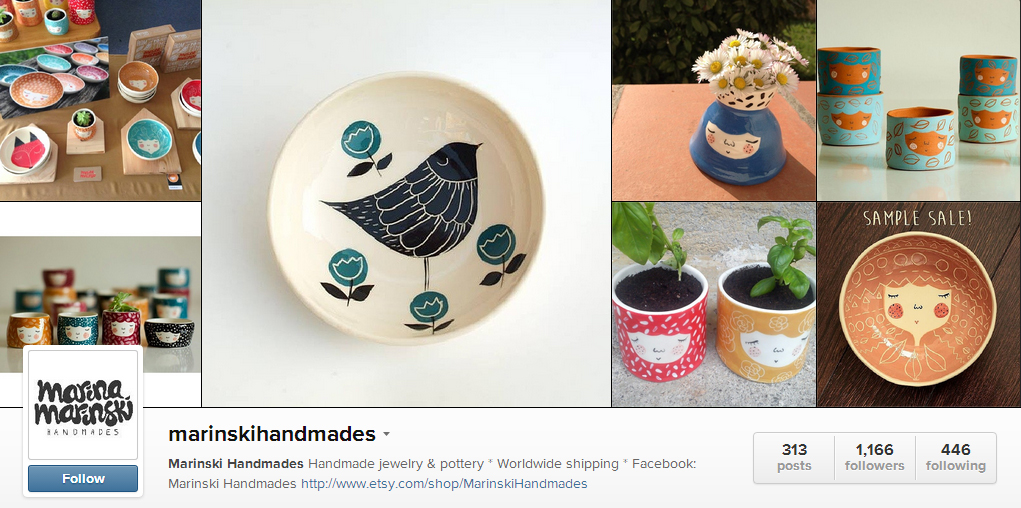View the 313 posts count
1021x508 pixels.
(794, 458)
